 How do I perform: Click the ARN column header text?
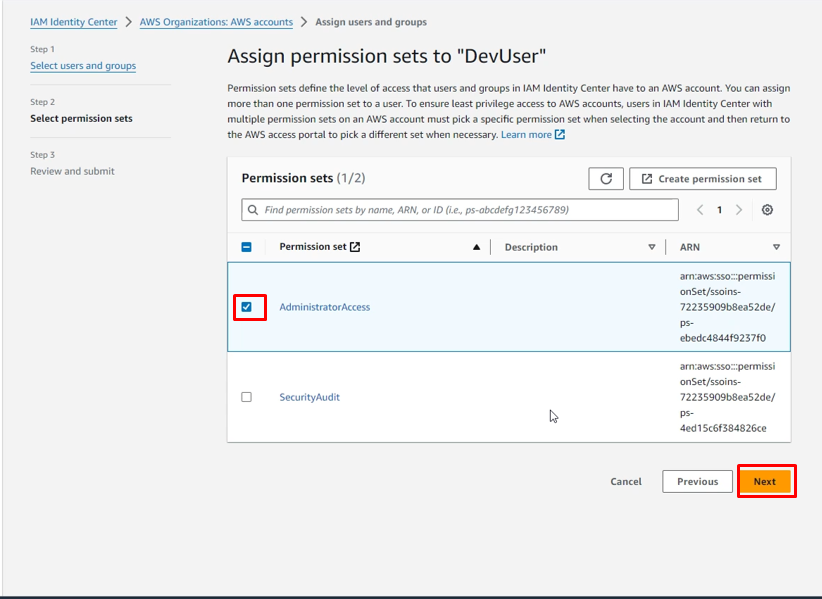click(689, 247)
